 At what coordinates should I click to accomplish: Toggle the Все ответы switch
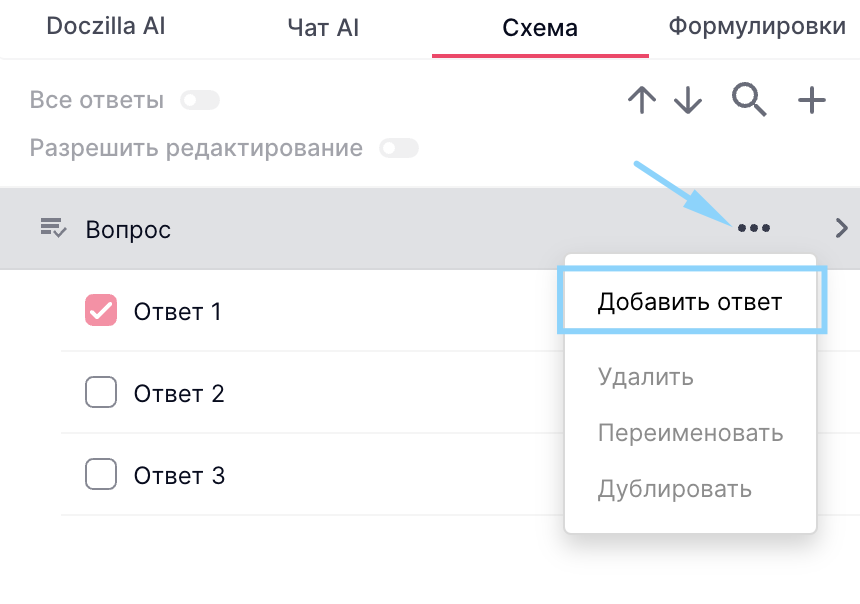point(199,100)
